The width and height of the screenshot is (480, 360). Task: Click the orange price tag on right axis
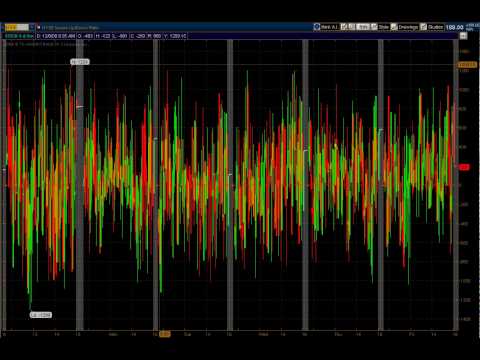coord(467,65)
